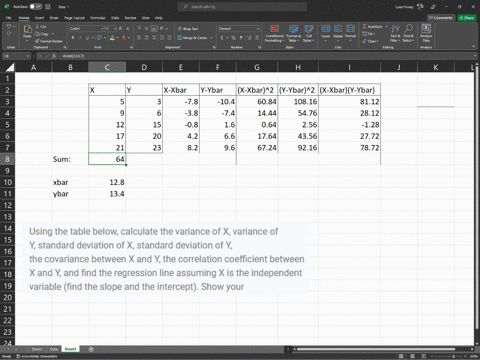Apply red Font Color swatch
The height and width of the screenshot is (360, 480).
coord(124,38)
